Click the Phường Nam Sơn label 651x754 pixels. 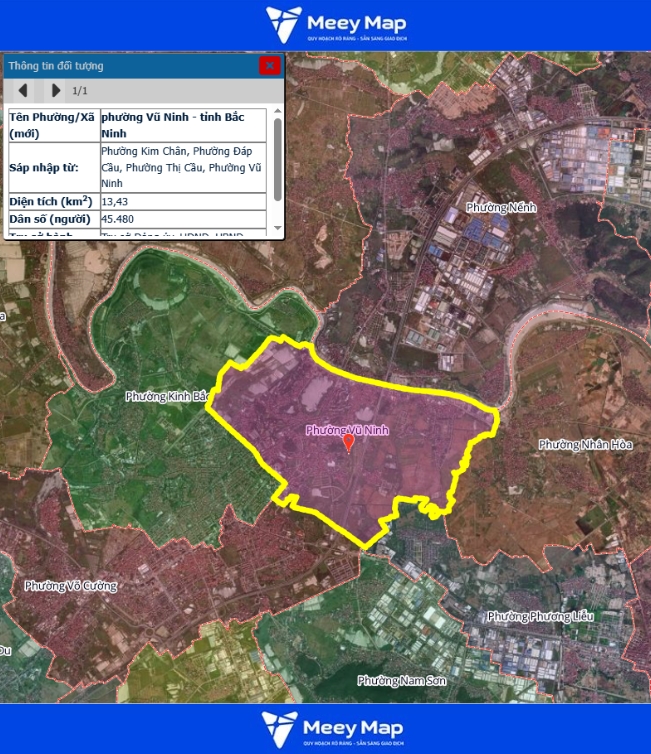coord(402,680)
